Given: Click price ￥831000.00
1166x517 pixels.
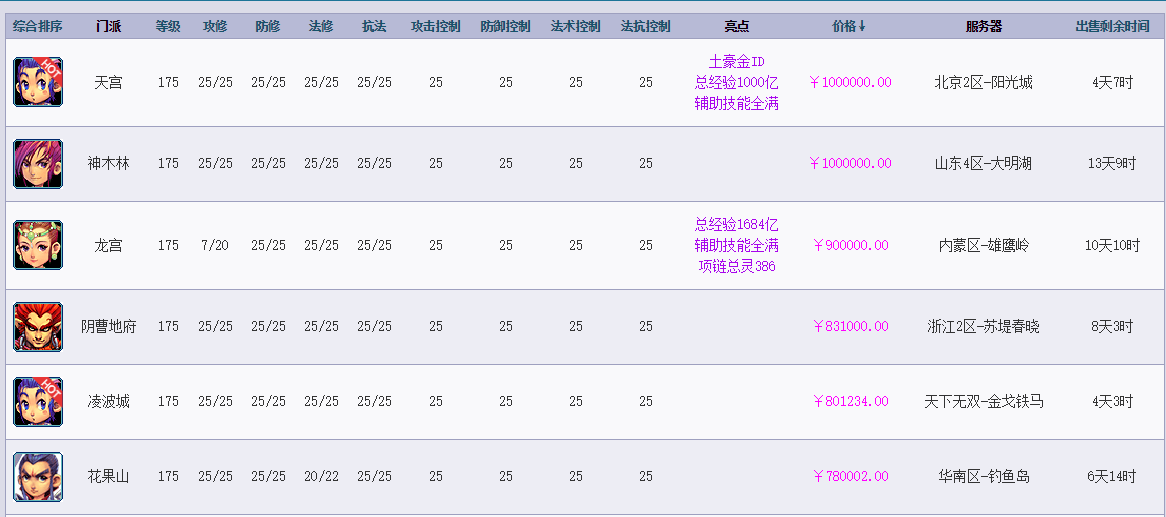Looking at the screenshot, I should (x=850, y=327).
